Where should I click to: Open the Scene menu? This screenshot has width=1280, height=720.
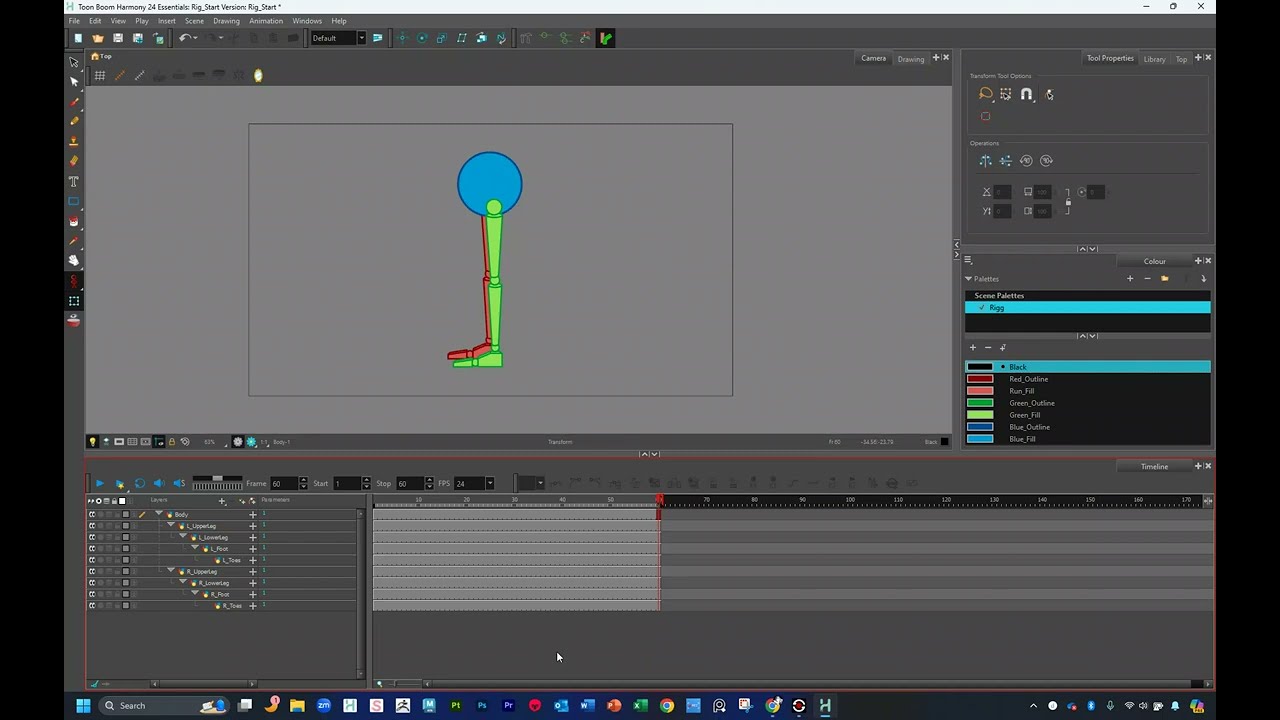pyautogui.click(x=194, y=21)
